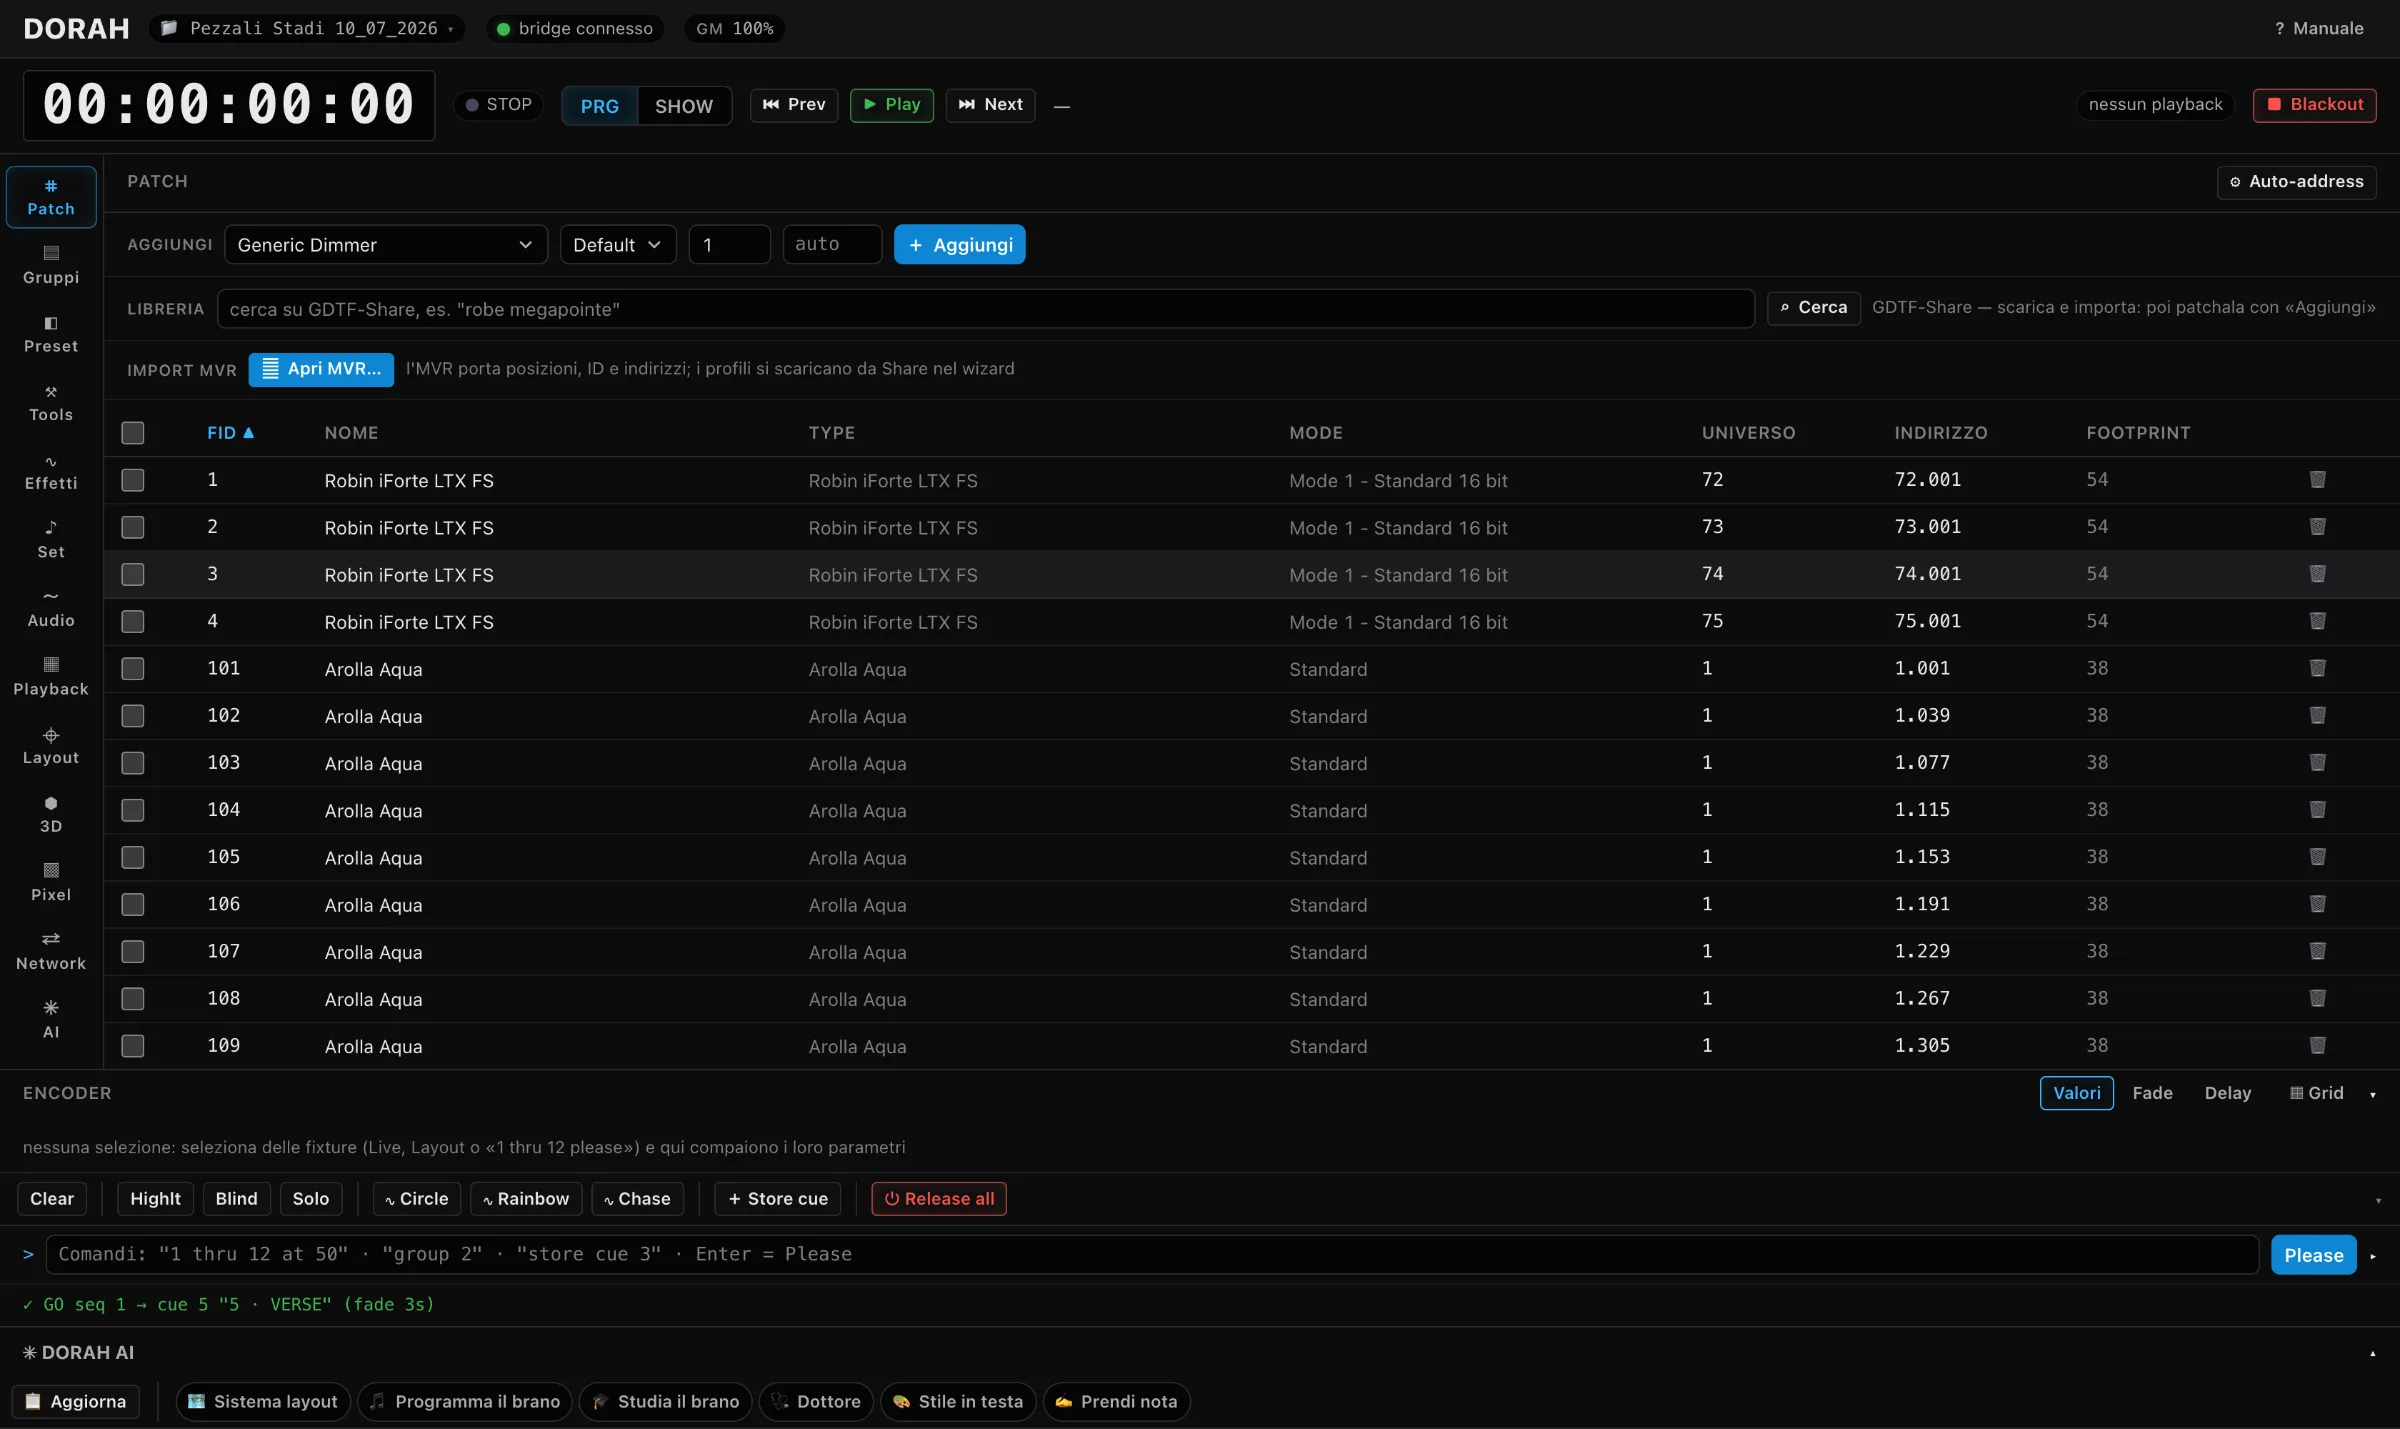Click the Prev cue button
Image resolution: width=2400 pixels, height=1429 pixels.
click(794, 105)
